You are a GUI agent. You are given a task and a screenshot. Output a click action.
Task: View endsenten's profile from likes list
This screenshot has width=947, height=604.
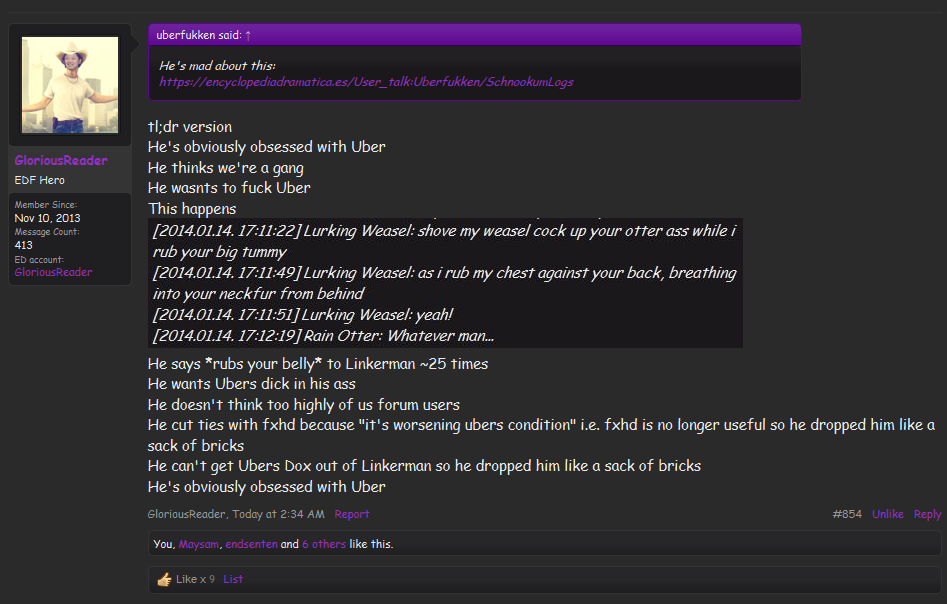coord(251,545)
